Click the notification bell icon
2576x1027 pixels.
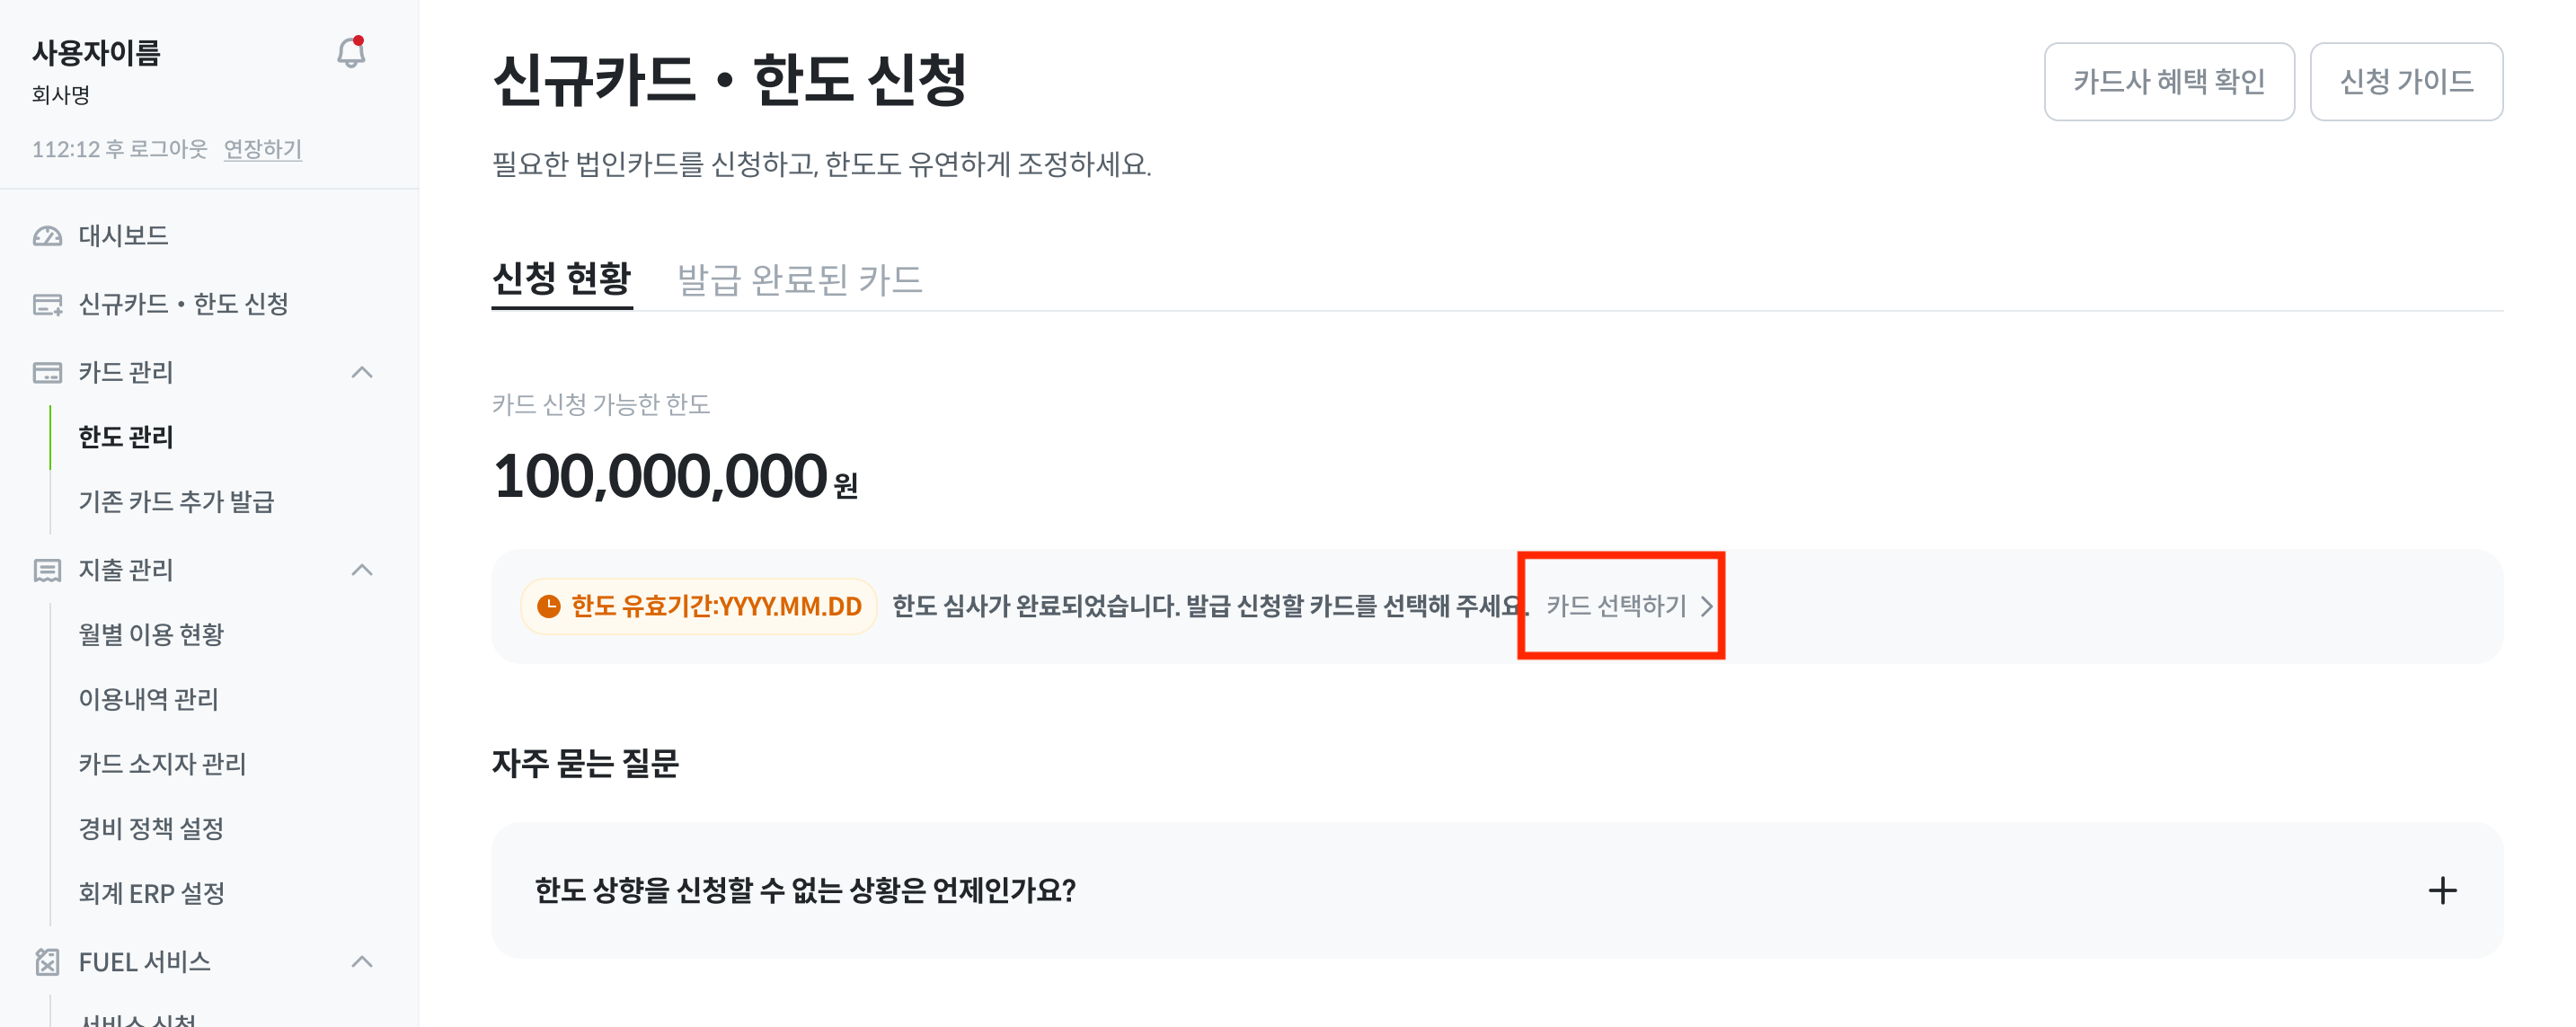(350, 52)
